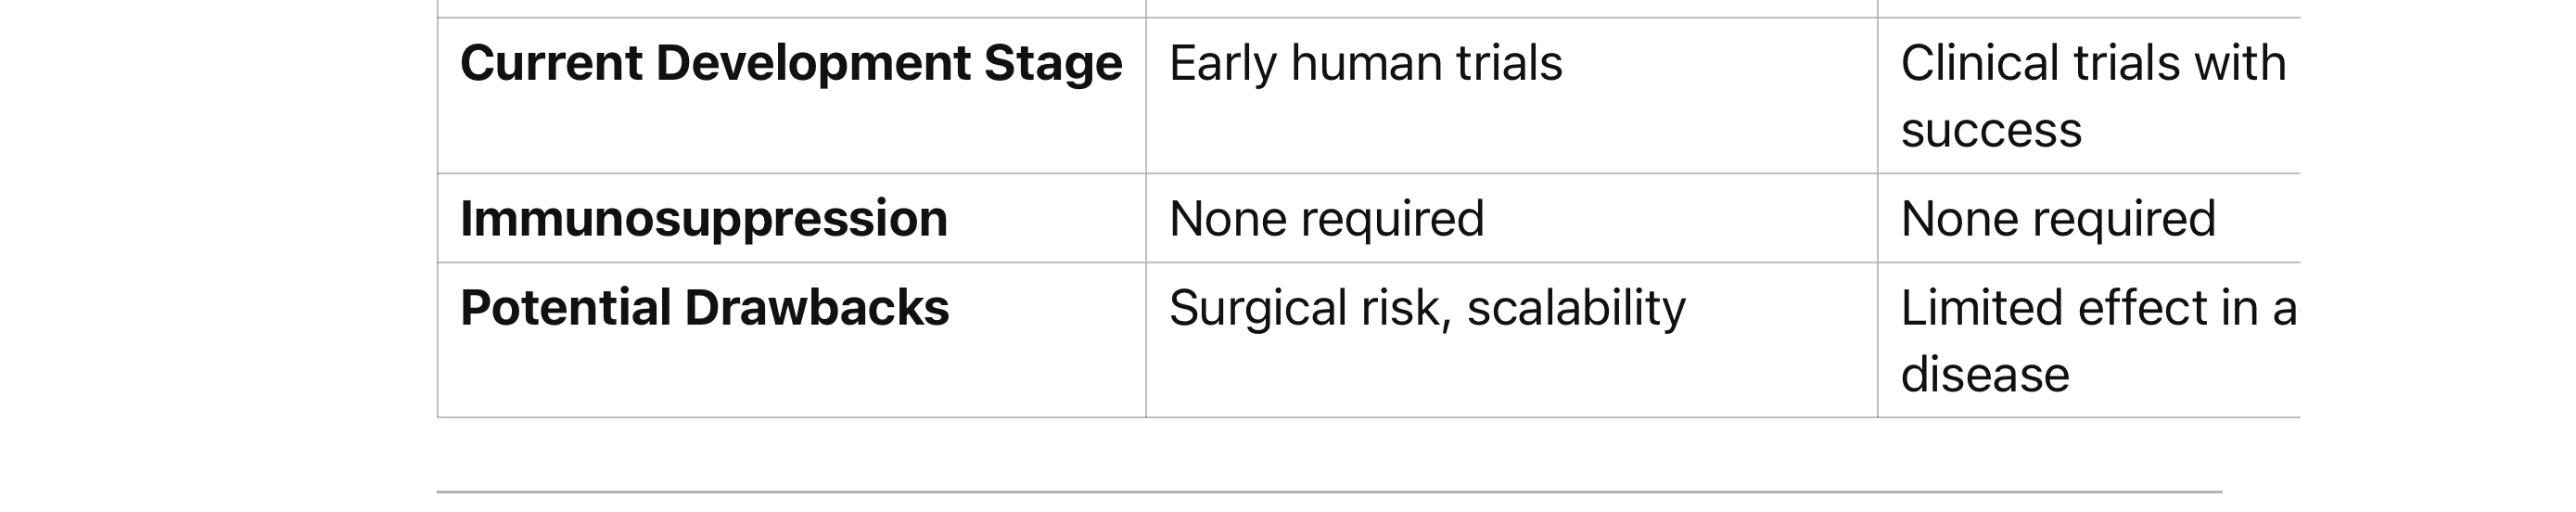Click the word "scalability"
This screenshot has height=512, width=2576.
pyautogui.click(x=1576, y=308)
